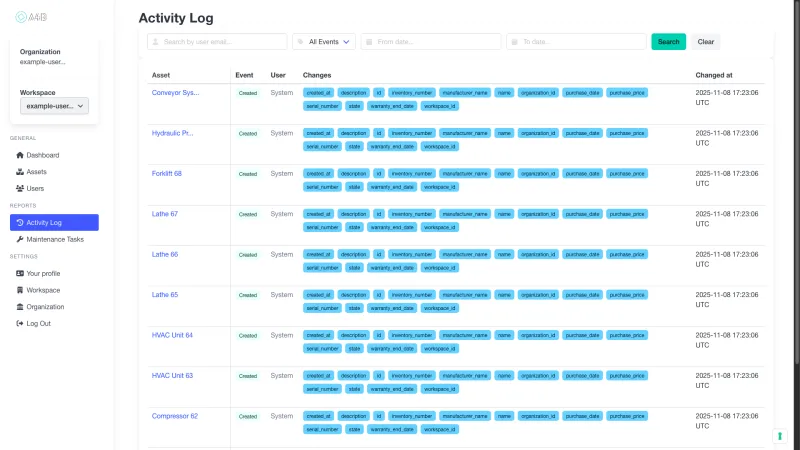Open the HVAC Unit 63 asset link

tap(172, 376)
